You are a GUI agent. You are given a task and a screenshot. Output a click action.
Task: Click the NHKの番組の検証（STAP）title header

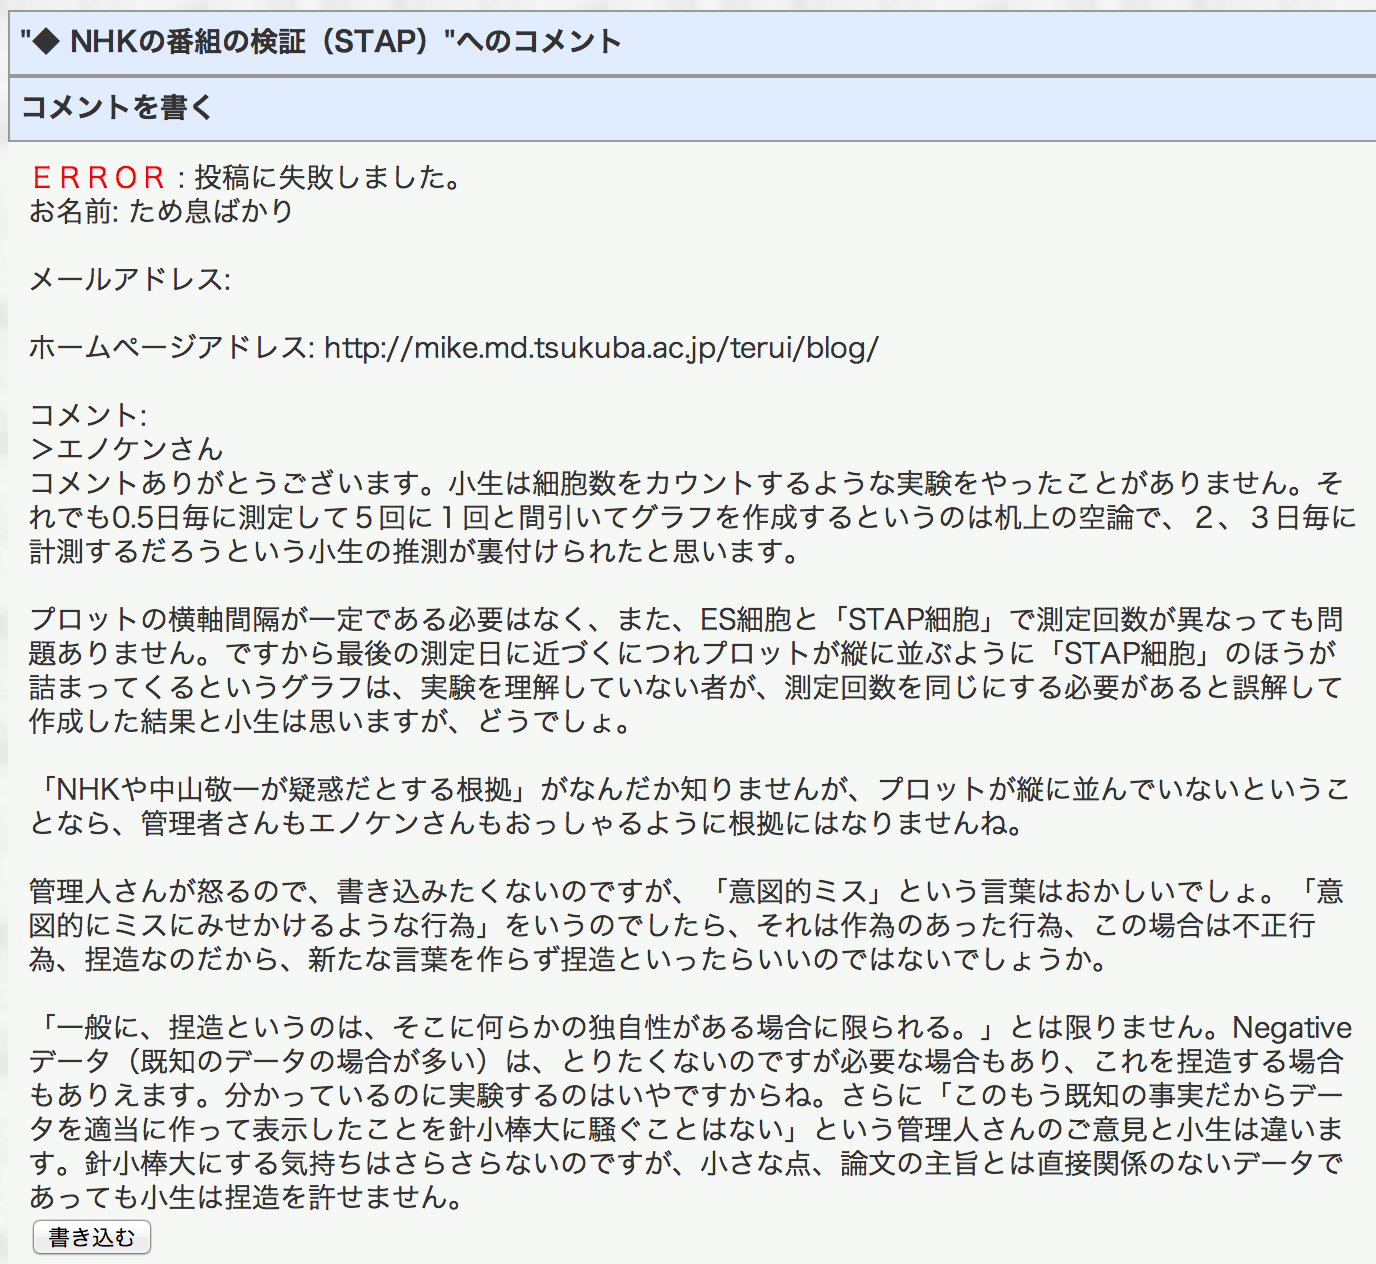[x=320, y=42]
